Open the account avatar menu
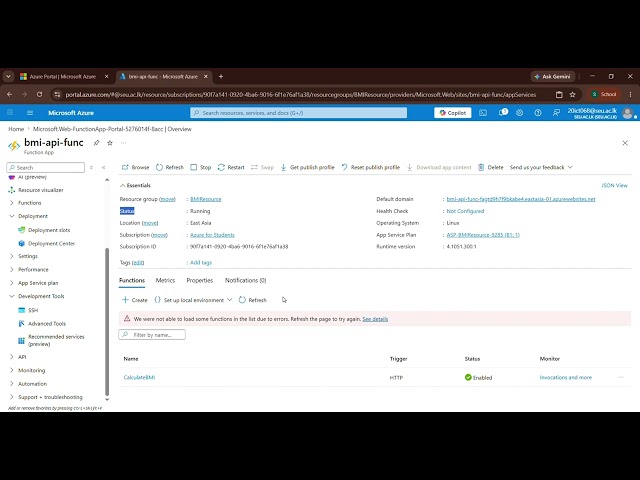The height and width of the screenshot is (480, 640). (x=628, y=113)
